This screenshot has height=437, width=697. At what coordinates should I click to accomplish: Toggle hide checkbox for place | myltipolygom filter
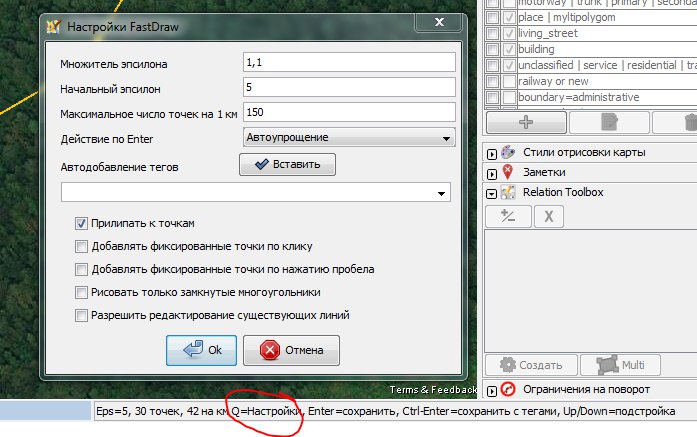(x=509, y=17)
